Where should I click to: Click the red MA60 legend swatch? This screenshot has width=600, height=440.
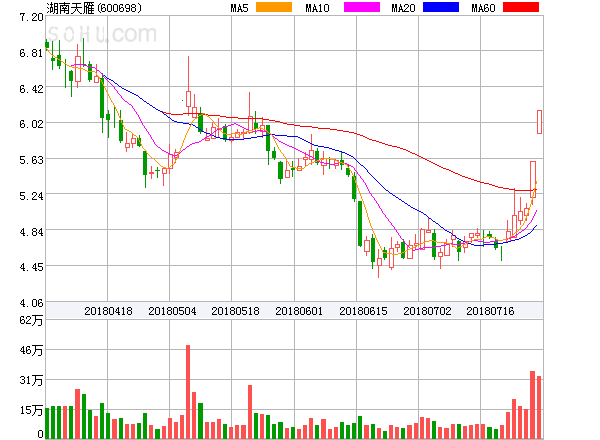tap(521, 7)
